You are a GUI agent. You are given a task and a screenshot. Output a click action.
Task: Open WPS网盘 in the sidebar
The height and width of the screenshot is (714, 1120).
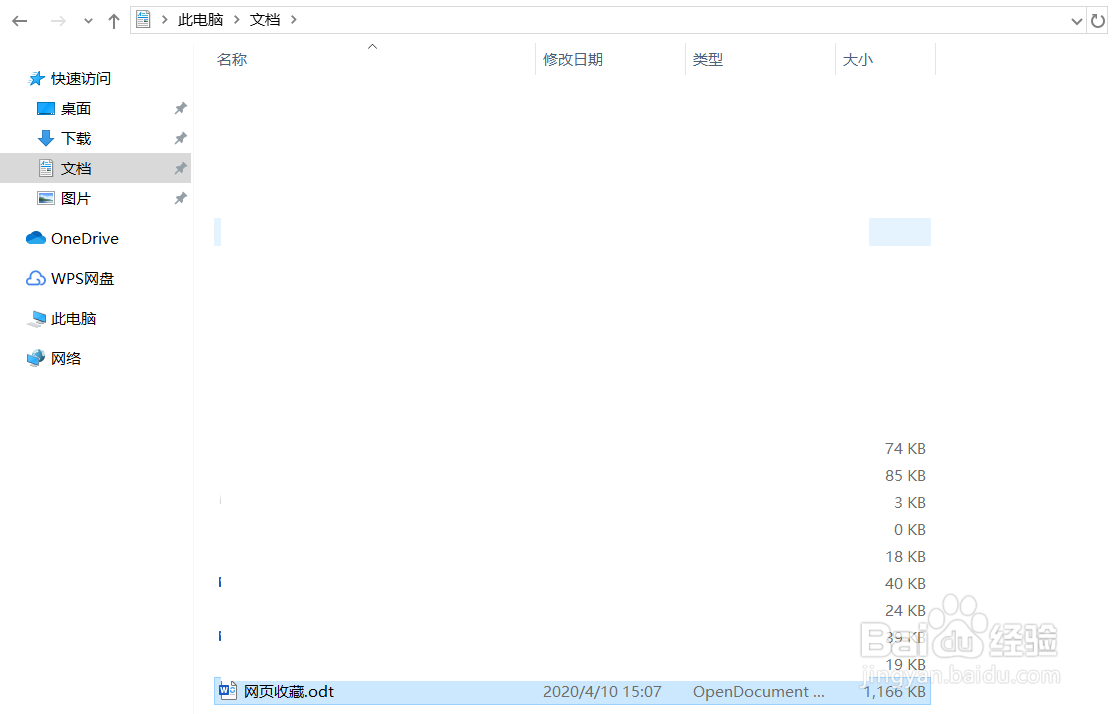click(x=82, y=278)
